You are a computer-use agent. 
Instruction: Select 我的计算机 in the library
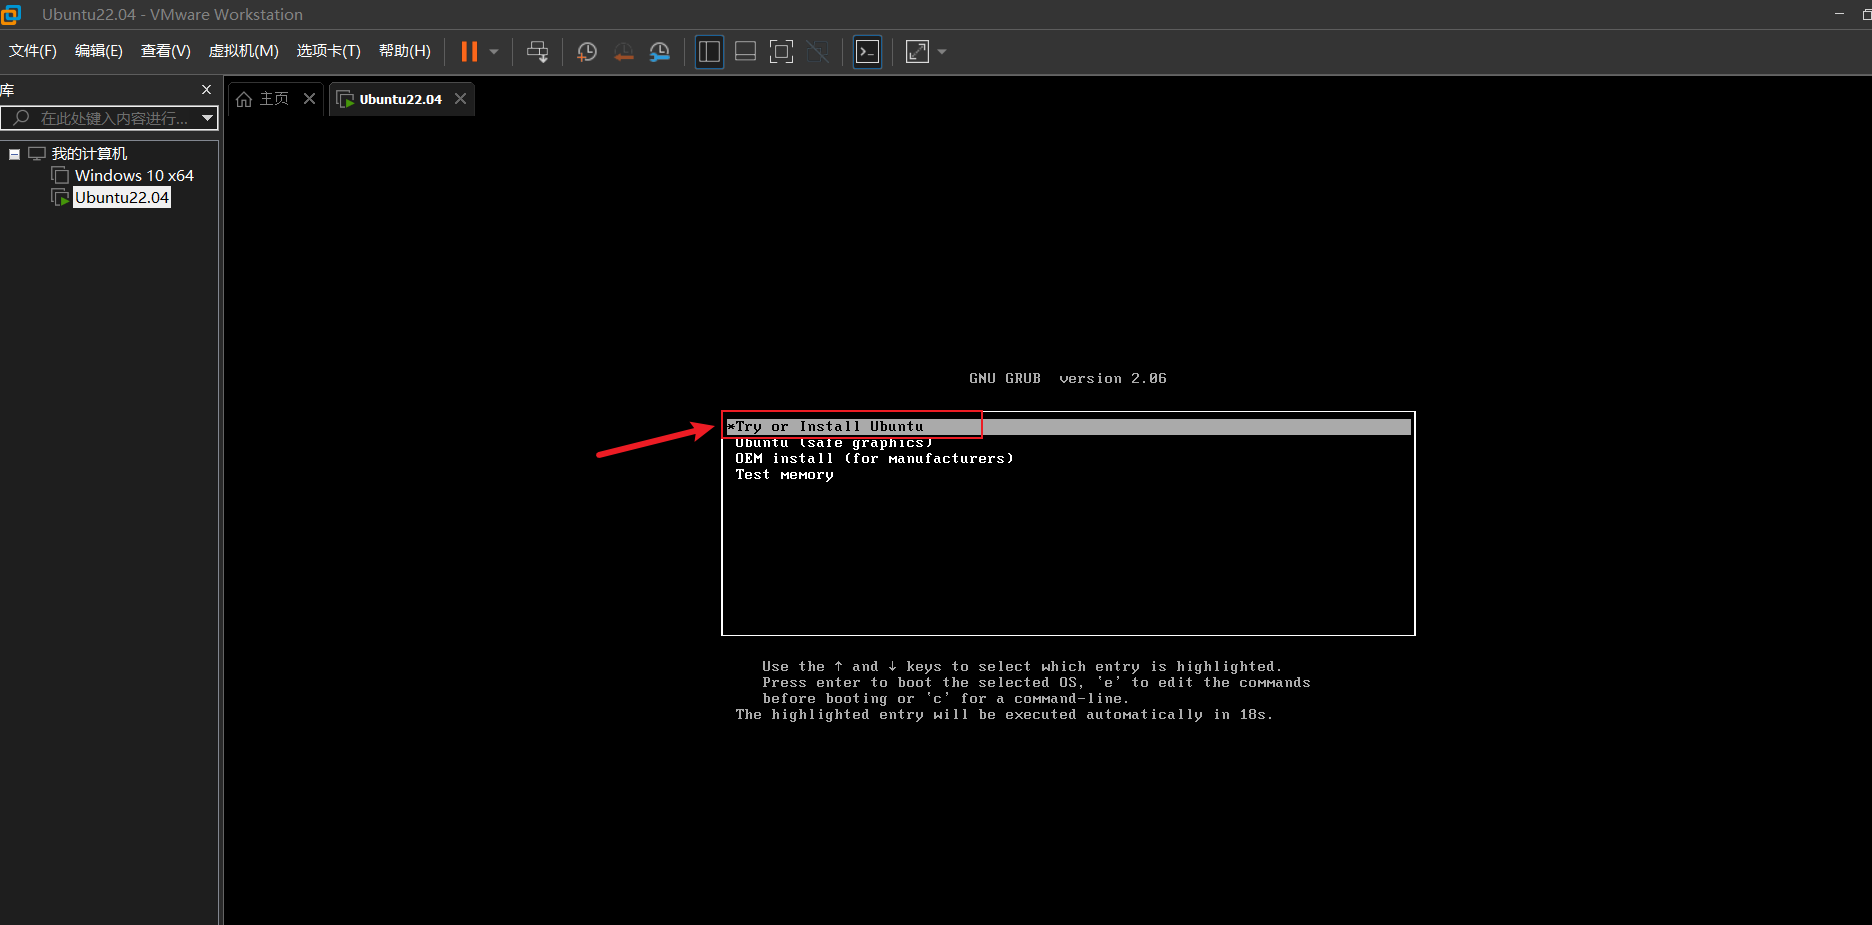pos(89,154)
